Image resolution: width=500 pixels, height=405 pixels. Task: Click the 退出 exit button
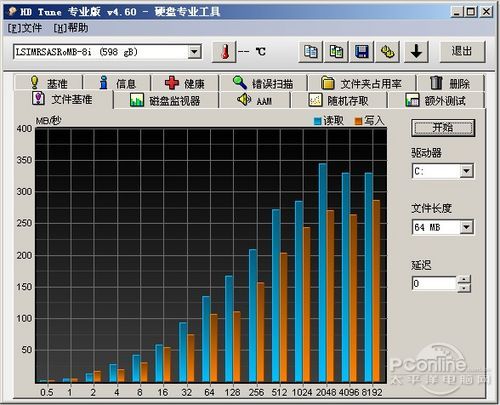tap(462, 52)
